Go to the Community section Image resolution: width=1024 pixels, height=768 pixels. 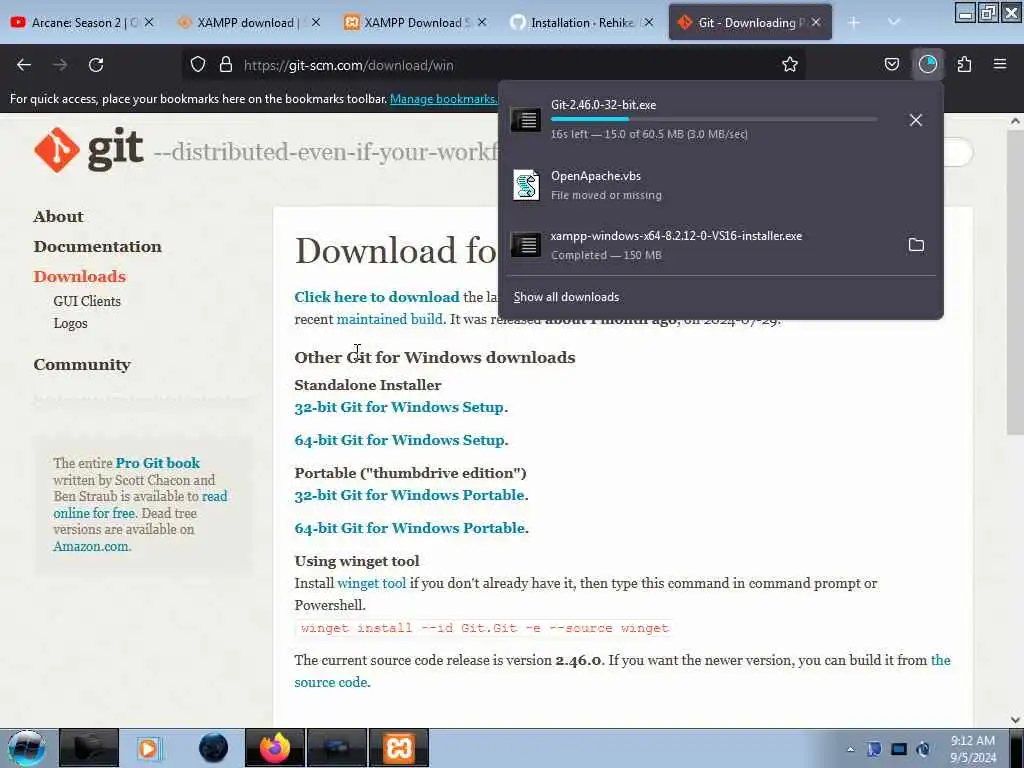(82, 364)
